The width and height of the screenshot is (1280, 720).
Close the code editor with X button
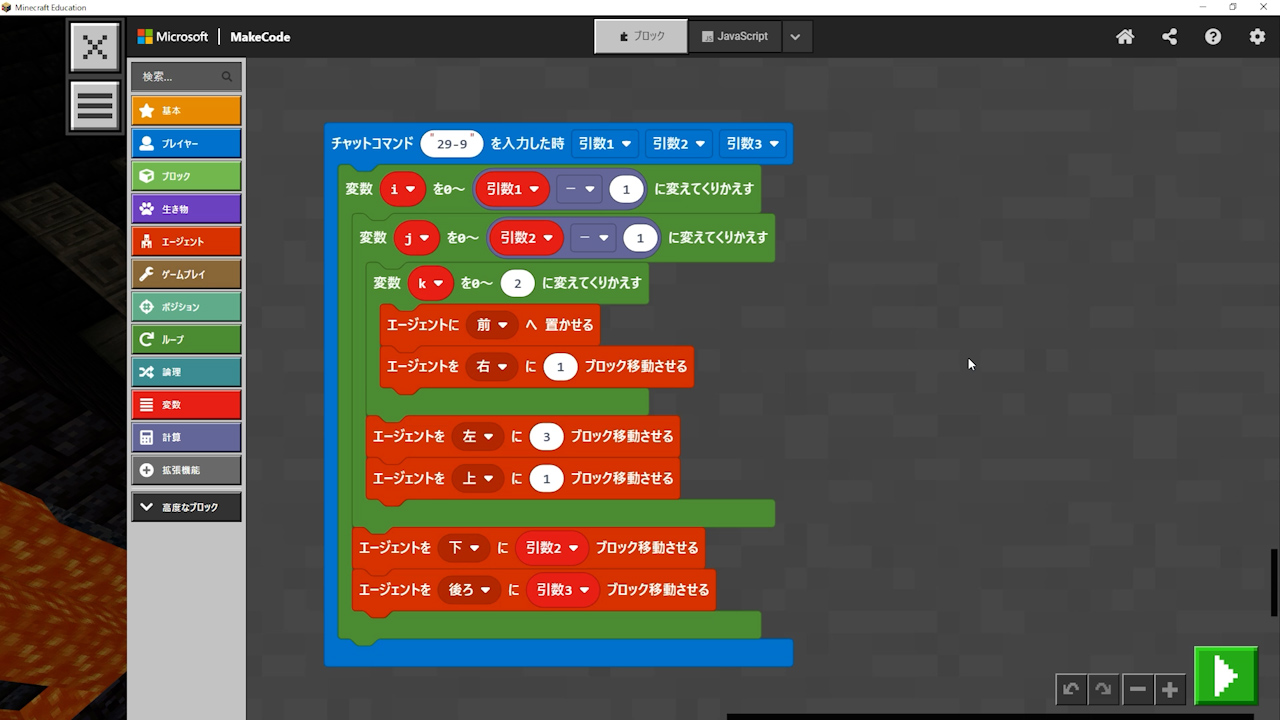pyautogui.click(x=95, y=47)
